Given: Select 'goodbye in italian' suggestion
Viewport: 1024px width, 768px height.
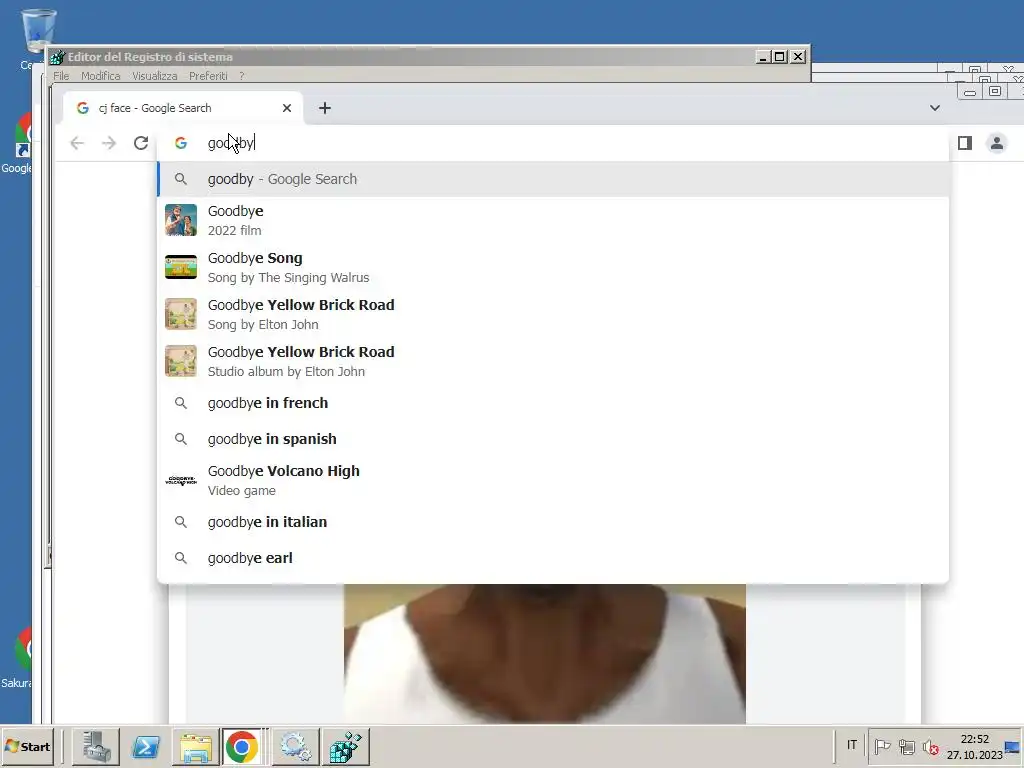Looking at the screenshot, I should (553, 522).
